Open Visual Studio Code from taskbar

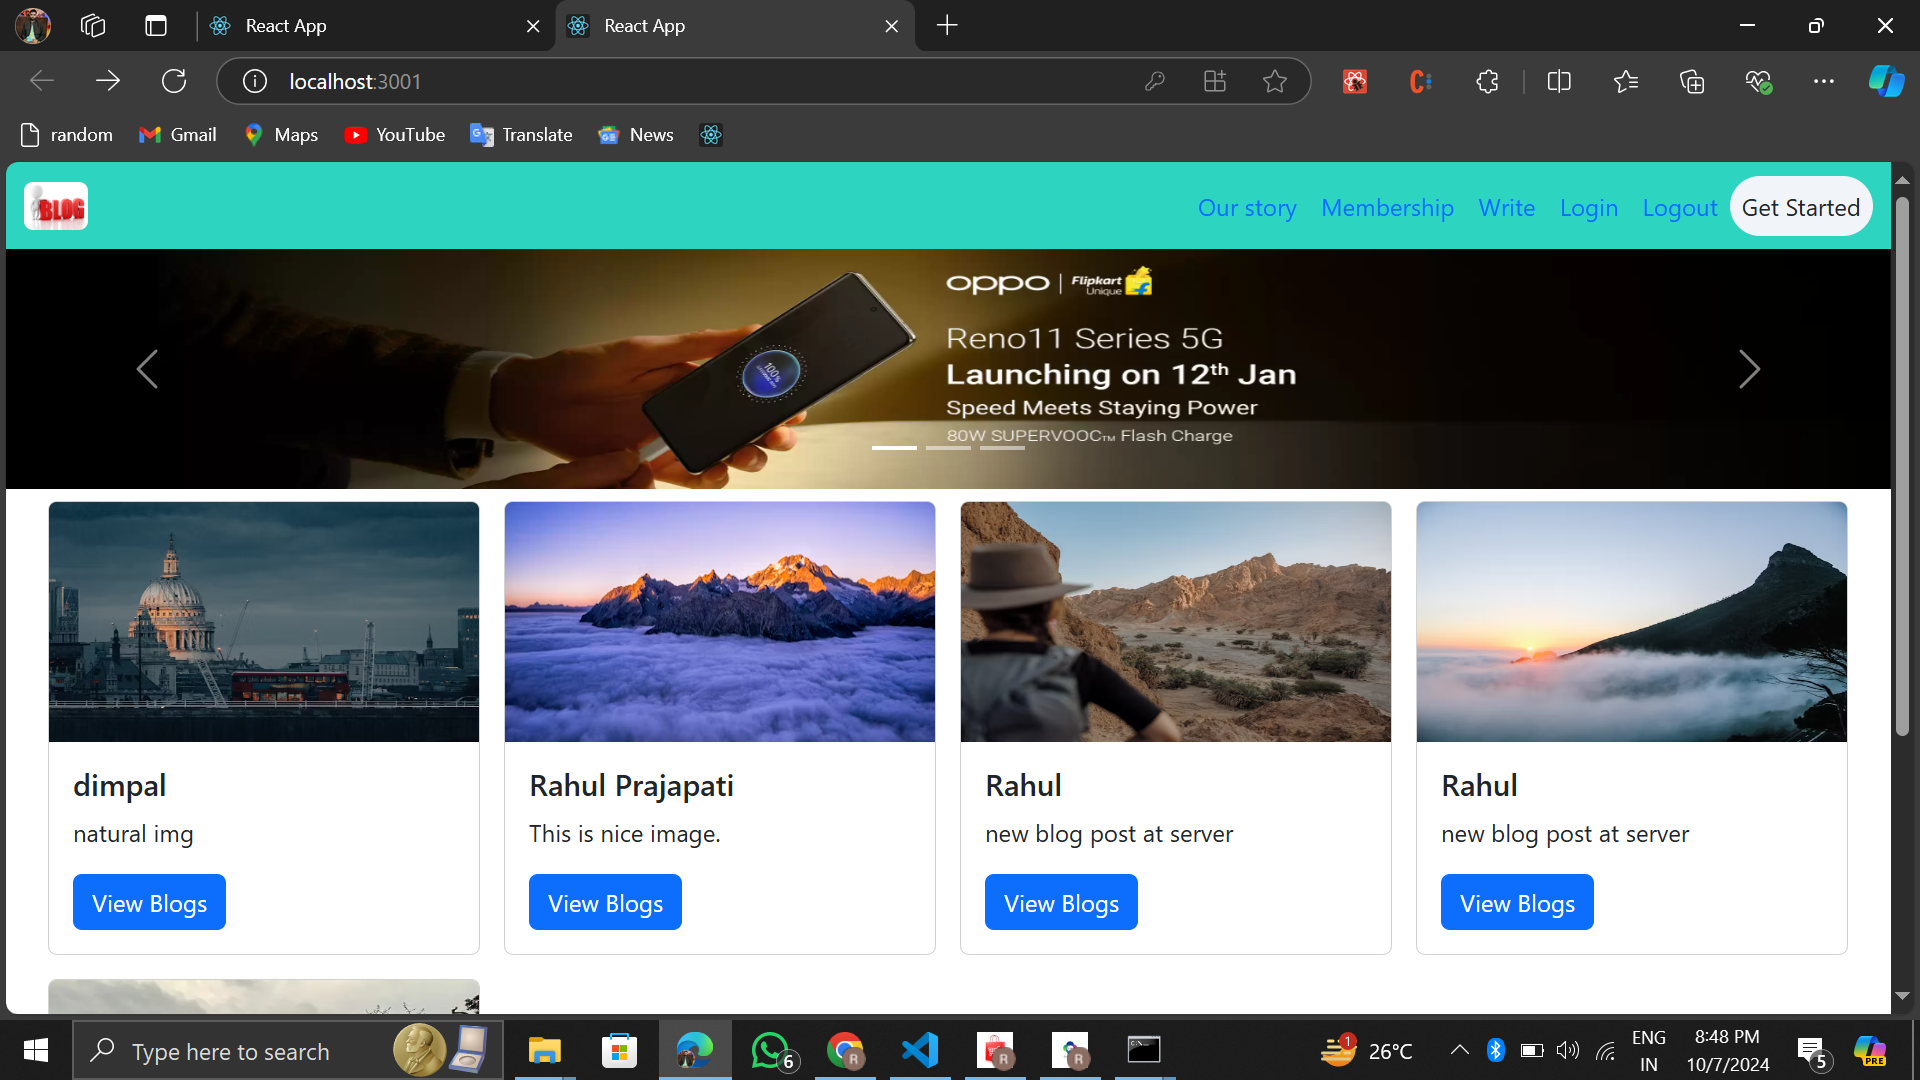[920, 1050]
